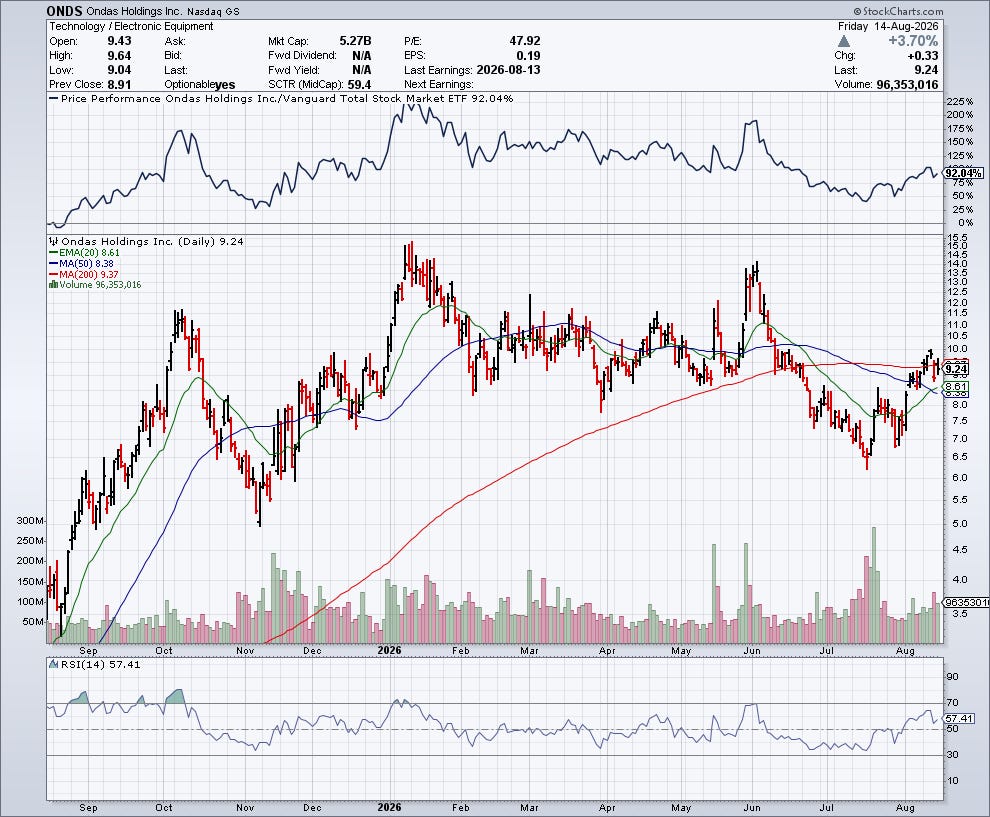The width and height of the screenshot is (990, 817).
Task: Click 'Technology / Electronic Equipment' sector text
Action: click(131, 27)
